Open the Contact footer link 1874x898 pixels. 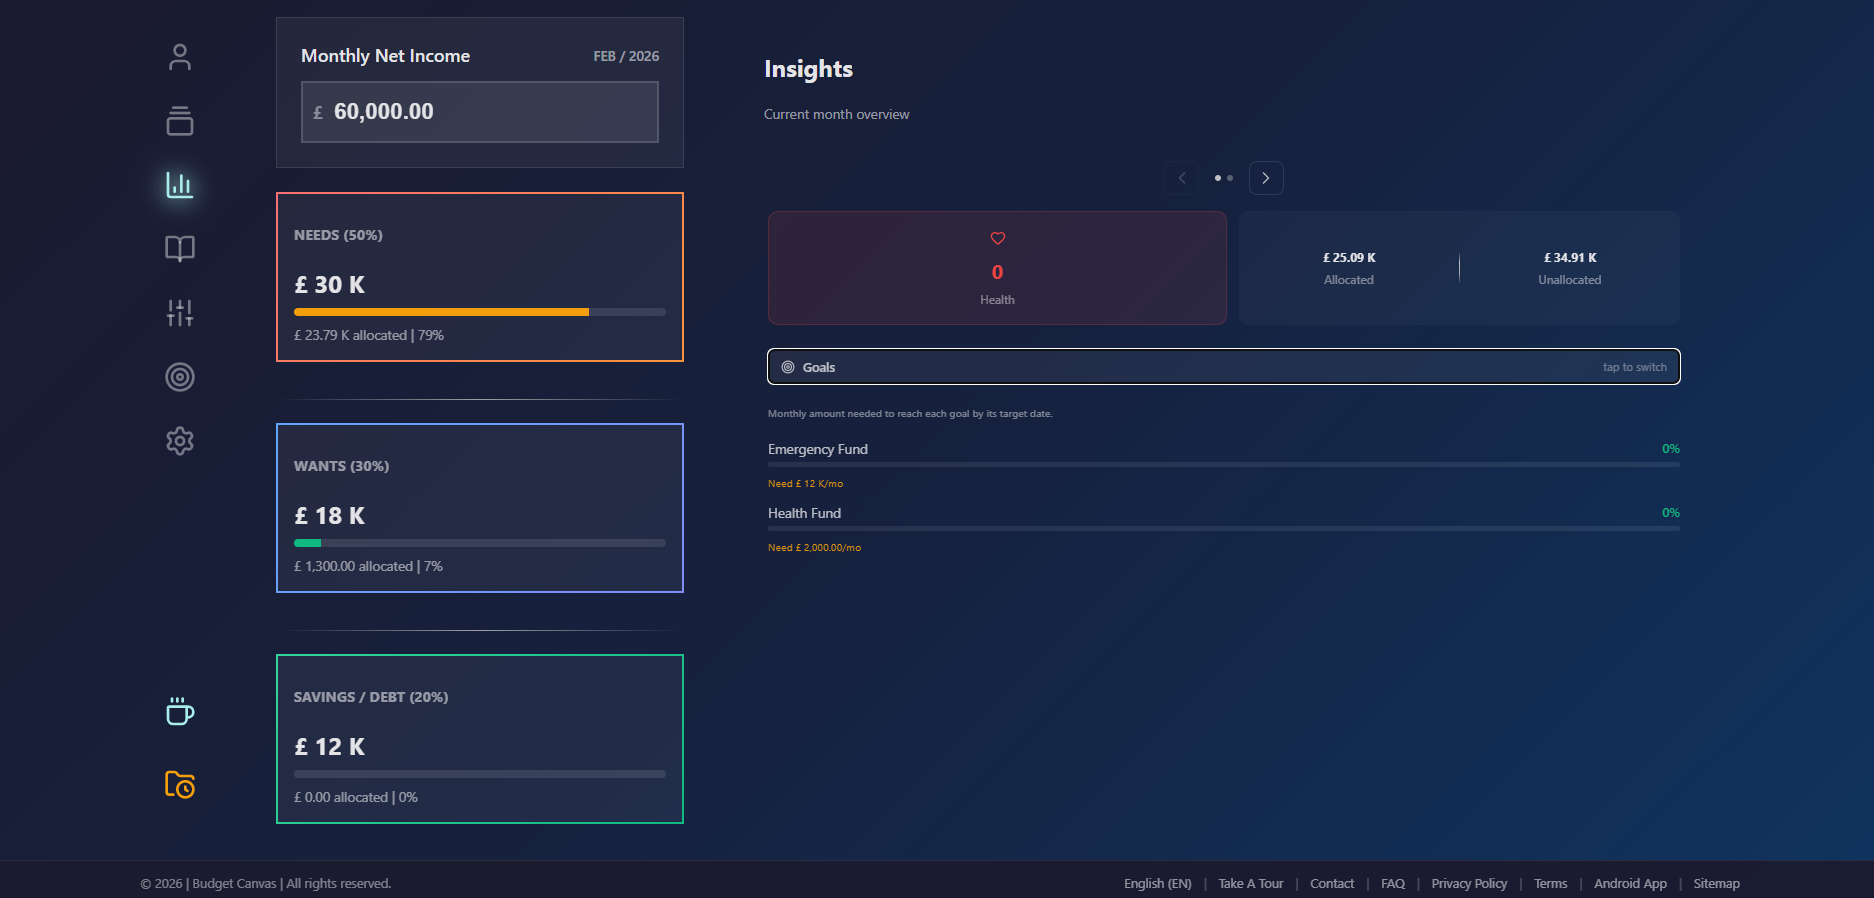coord(1332,883)
